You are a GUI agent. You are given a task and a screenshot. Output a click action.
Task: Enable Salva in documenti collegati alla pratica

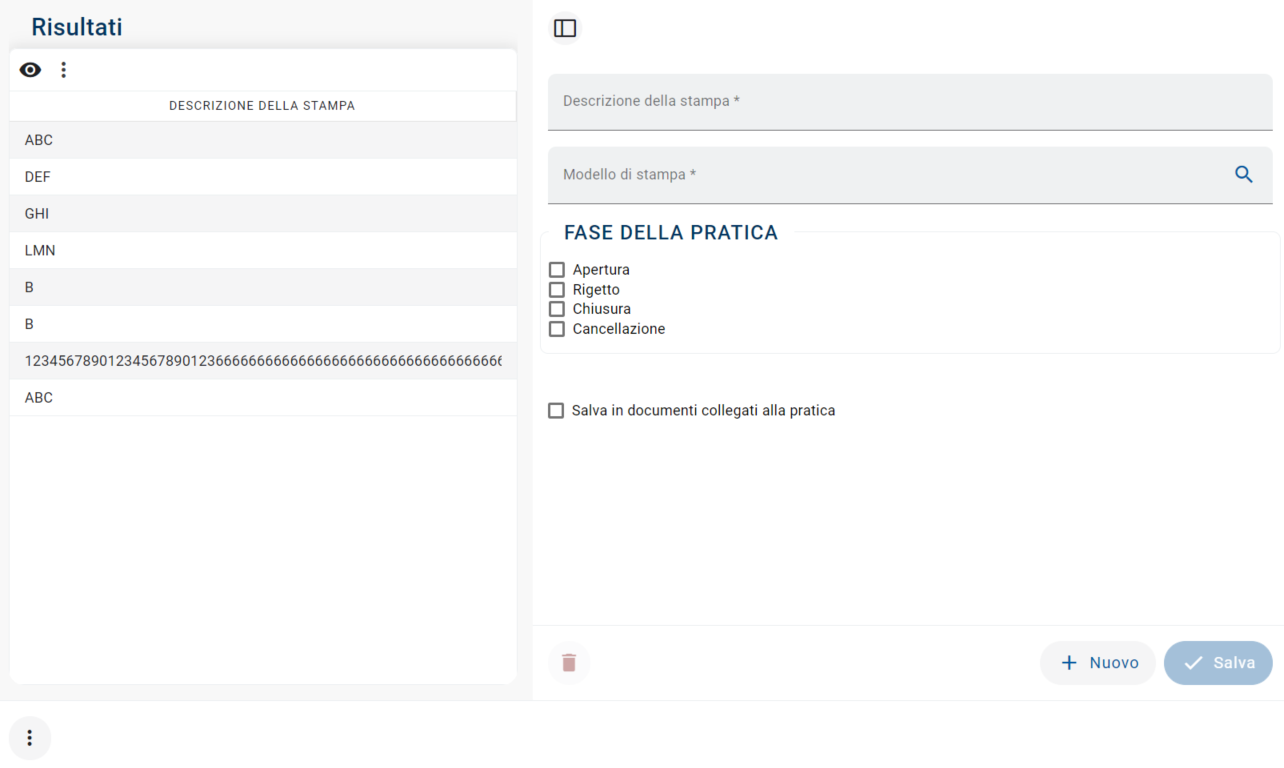556,411
